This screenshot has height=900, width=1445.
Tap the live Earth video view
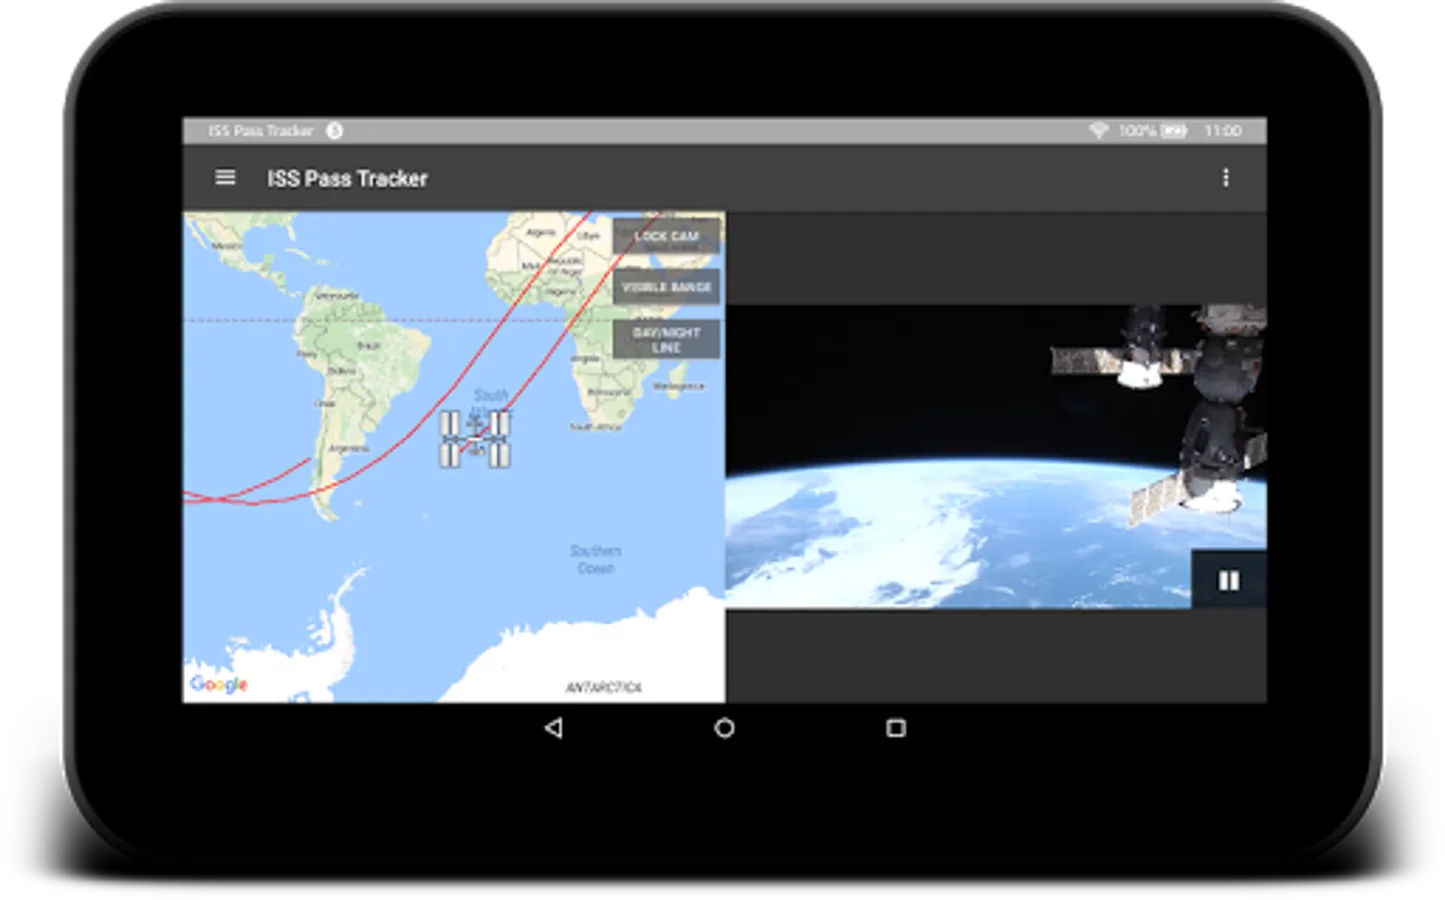996,457
